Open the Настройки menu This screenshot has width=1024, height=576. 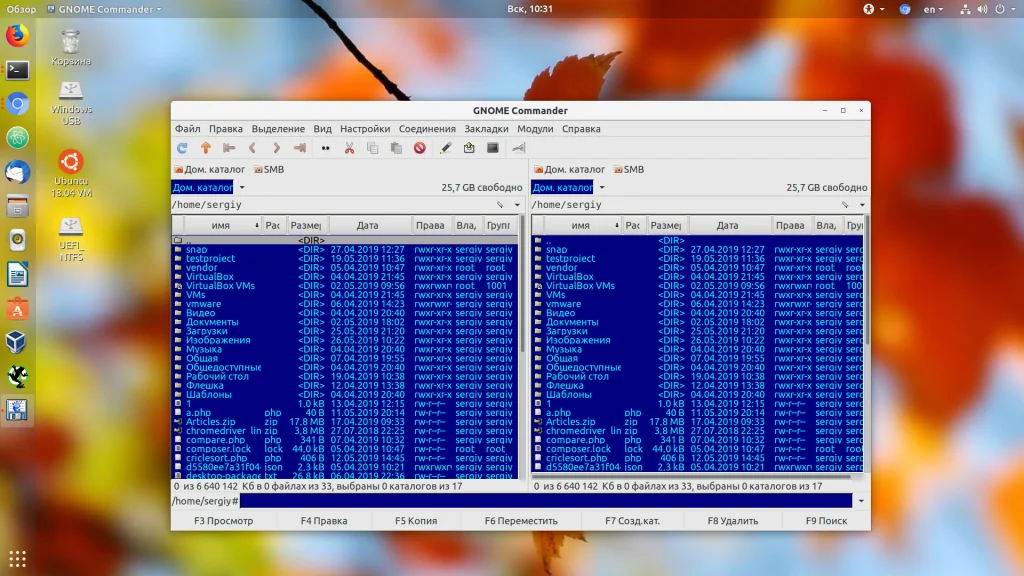pos(365,129)
